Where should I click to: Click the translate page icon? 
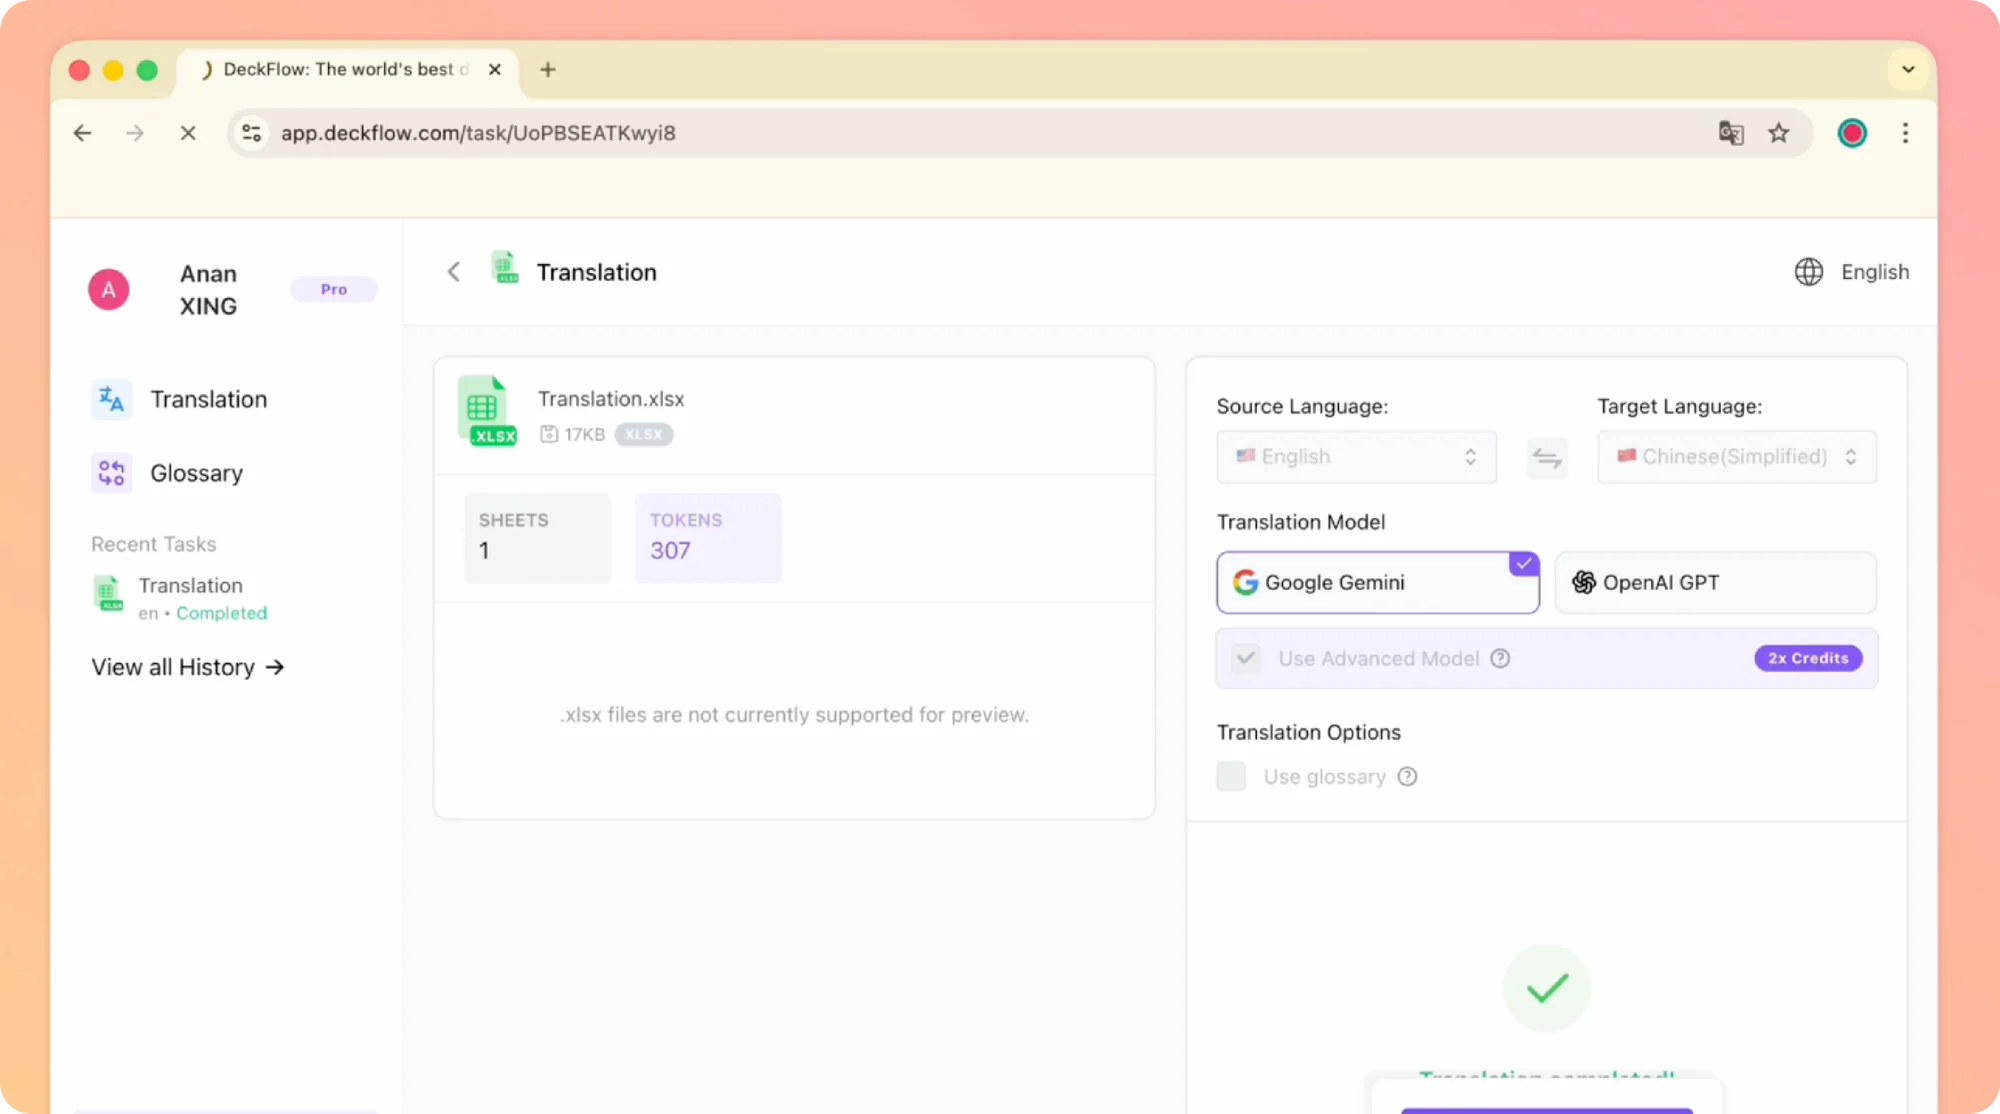tap(1731, 133)
